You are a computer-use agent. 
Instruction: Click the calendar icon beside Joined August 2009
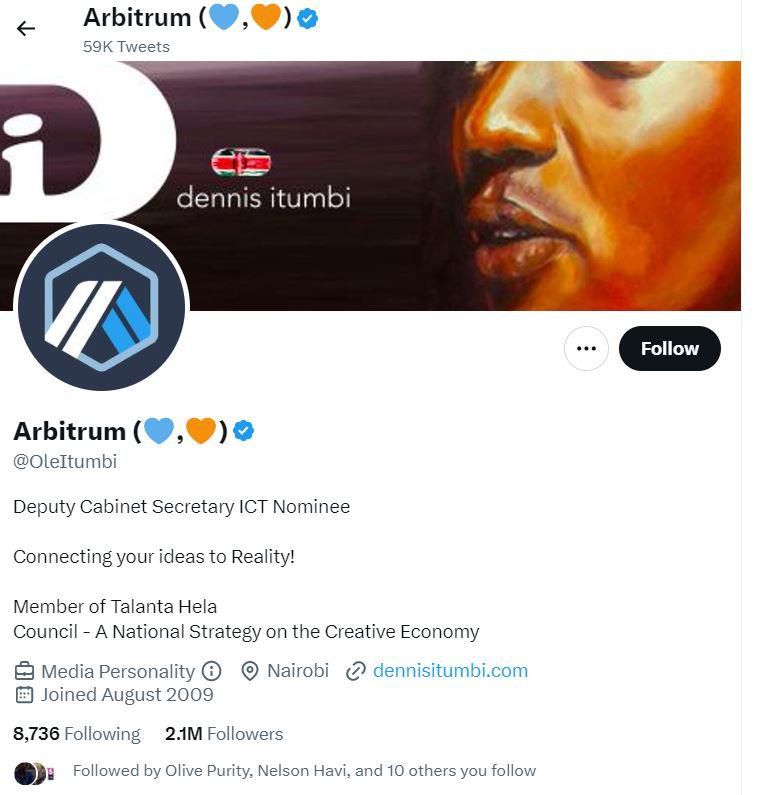click(x=24, y=695)
